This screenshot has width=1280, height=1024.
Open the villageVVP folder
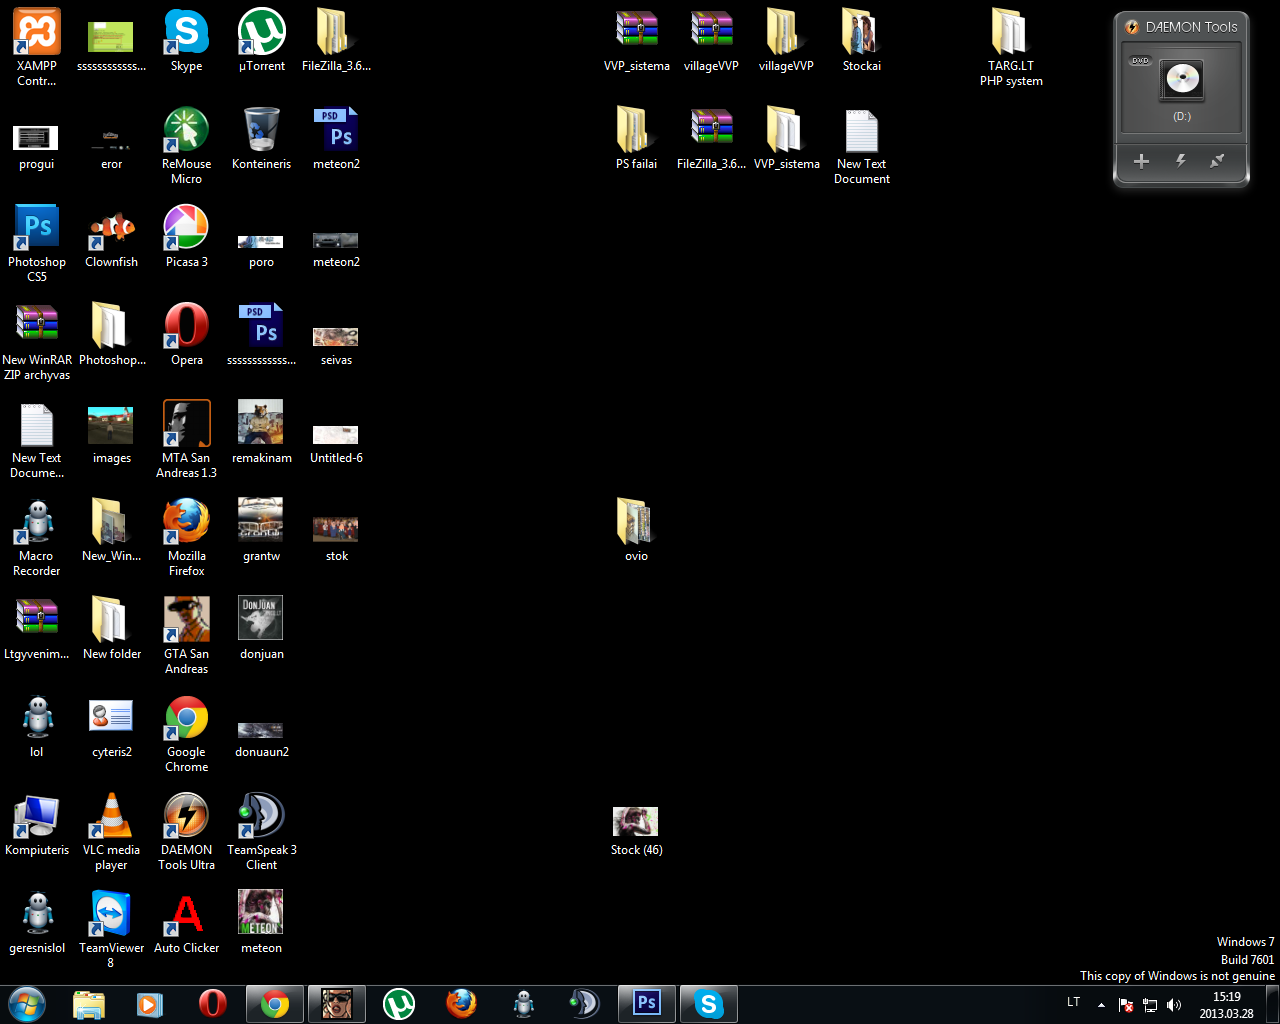786,40
